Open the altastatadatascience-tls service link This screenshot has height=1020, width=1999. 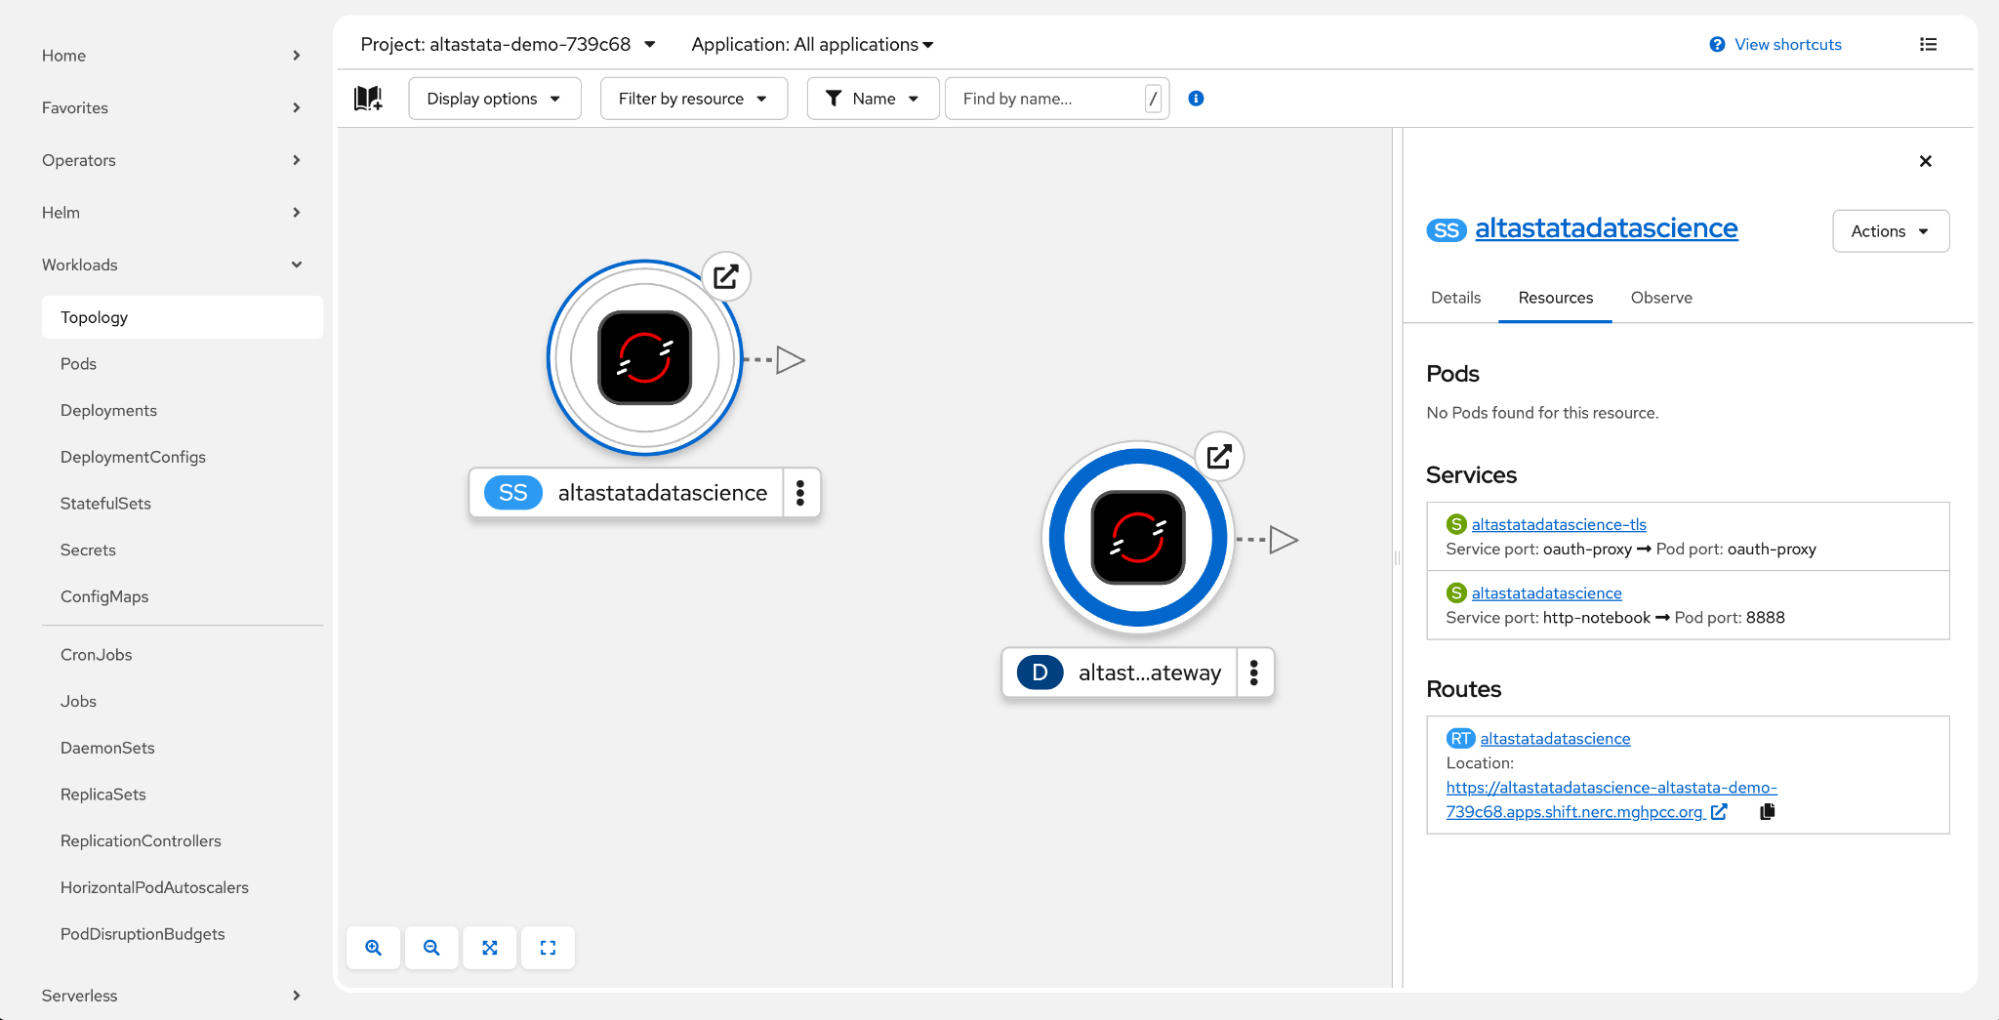[x=1558, y=524]
